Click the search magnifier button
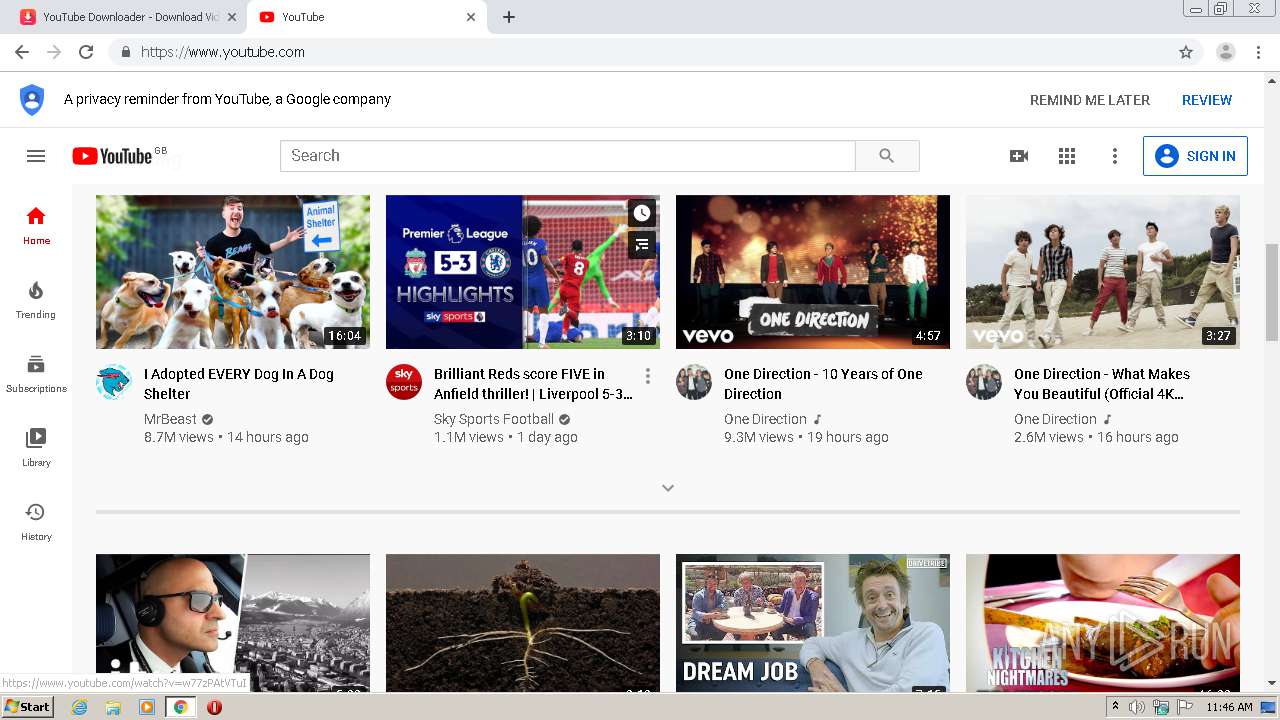1280x720 pixels. coord(887,156)
